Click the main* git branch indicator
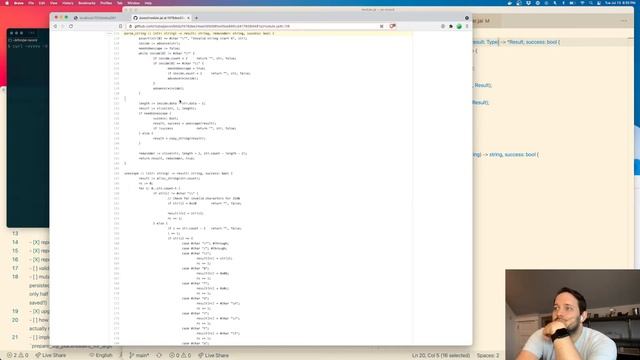 139,356
